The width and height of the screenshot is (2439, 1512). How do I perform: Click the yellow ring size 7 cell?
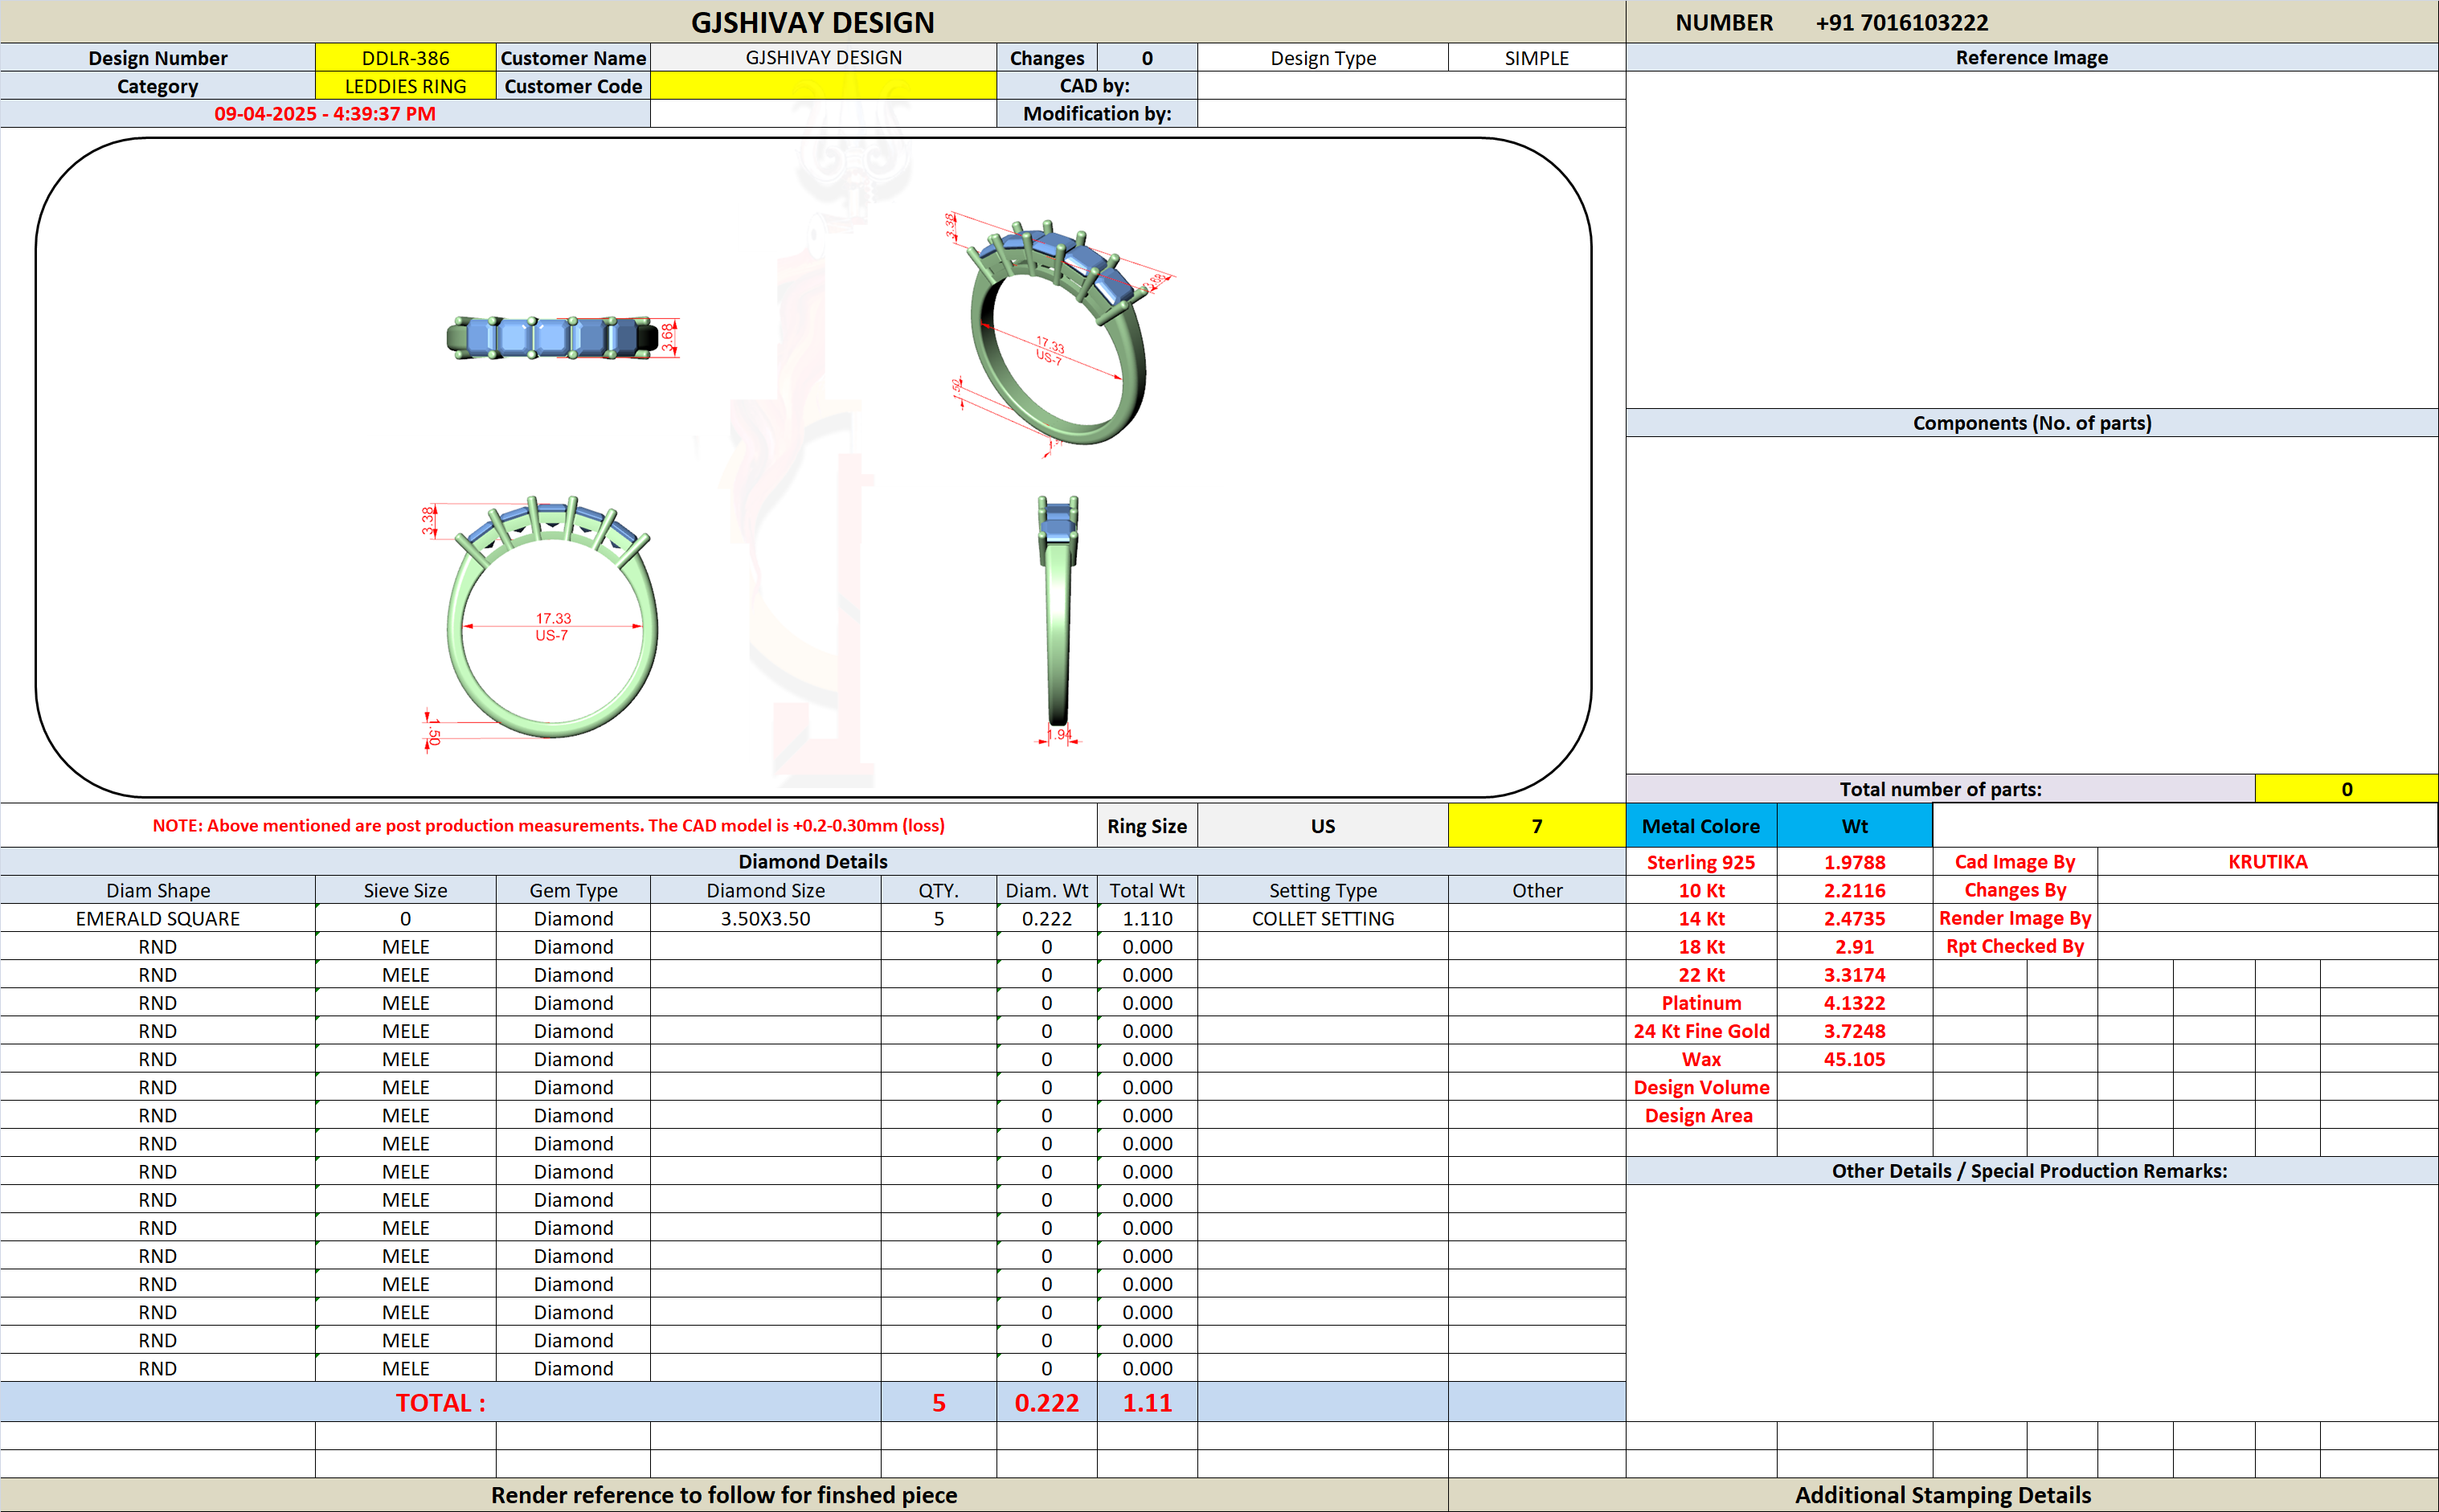point(1536,826)
